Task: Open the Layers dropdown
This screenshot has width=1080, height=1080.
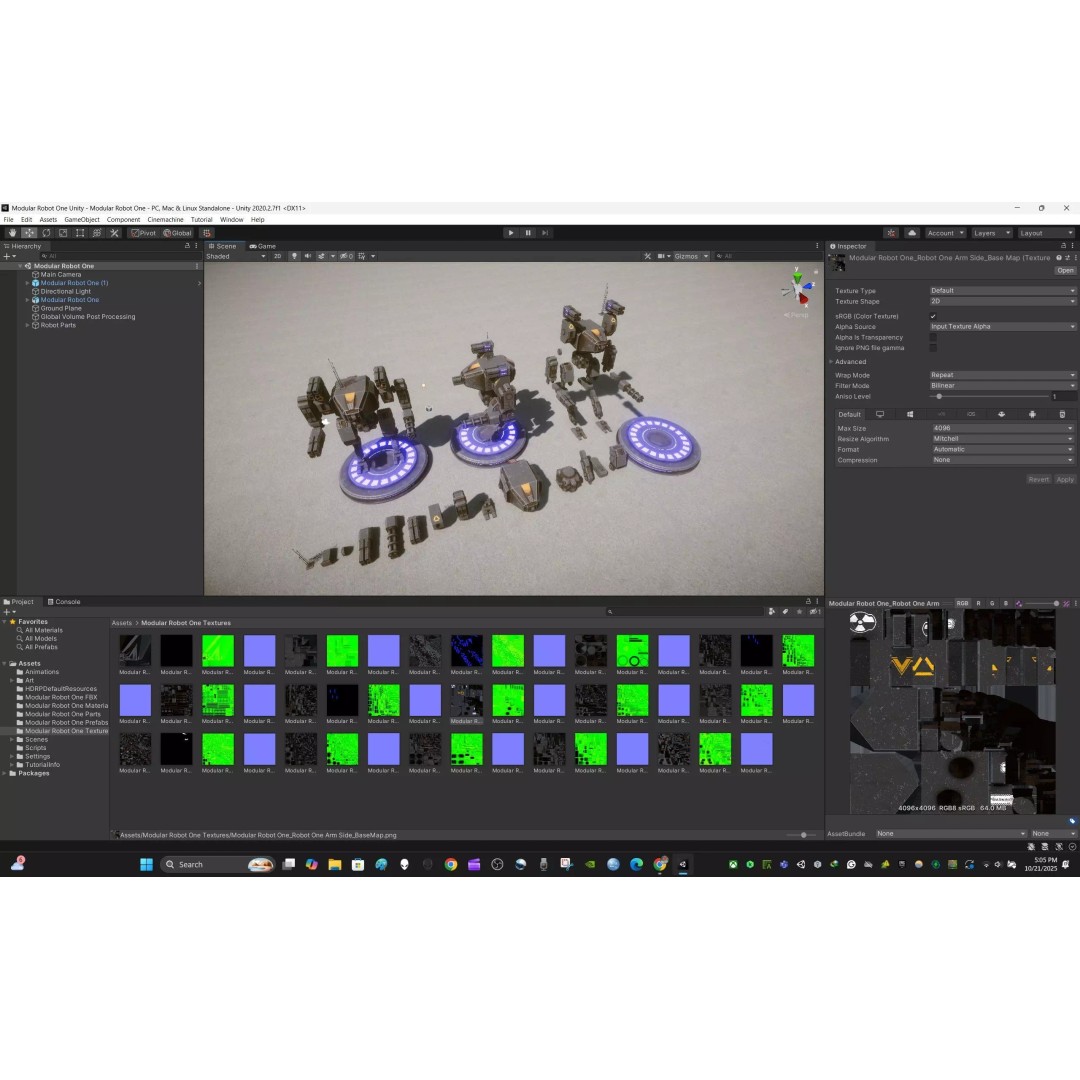Action: click(x=991, y=233)
